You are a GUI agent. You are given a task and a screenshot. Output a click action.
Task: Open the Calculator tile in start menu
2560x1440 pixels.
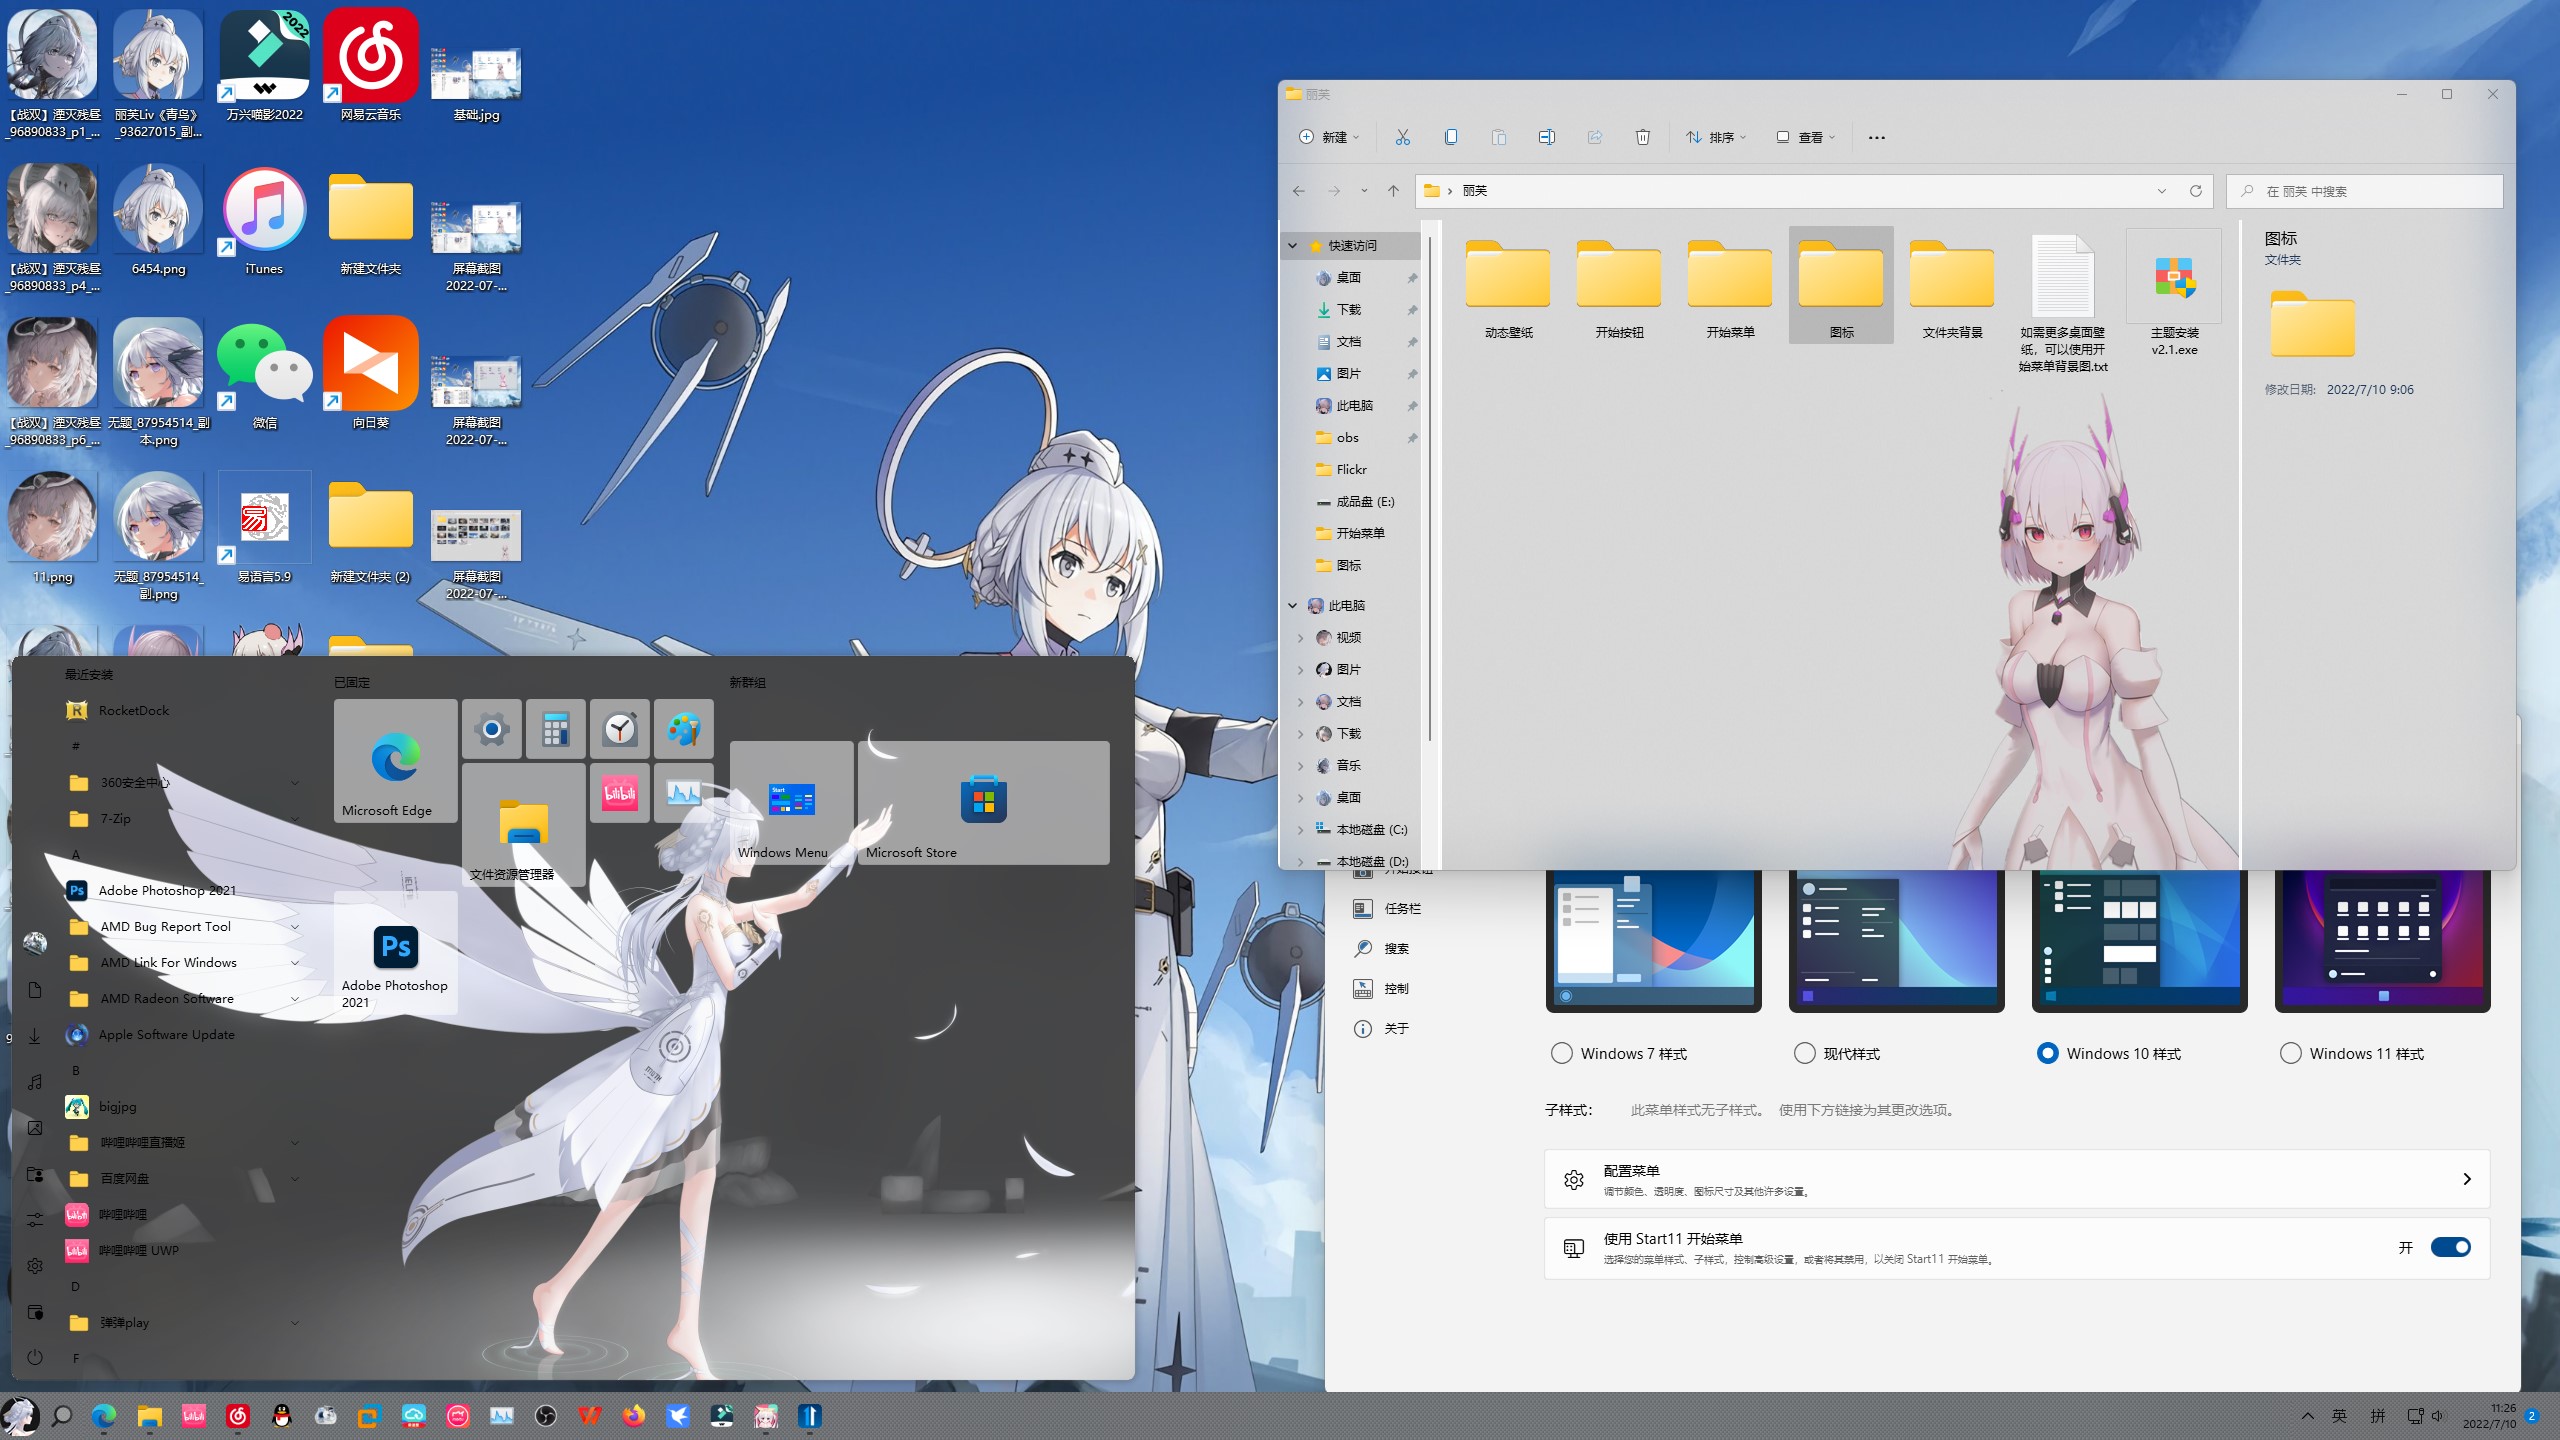tap(556, 729)
